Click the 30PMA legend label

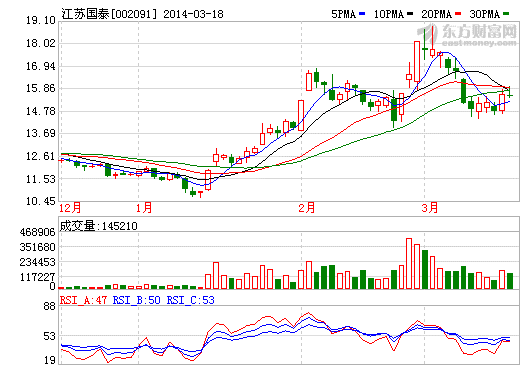coord(485,14)
